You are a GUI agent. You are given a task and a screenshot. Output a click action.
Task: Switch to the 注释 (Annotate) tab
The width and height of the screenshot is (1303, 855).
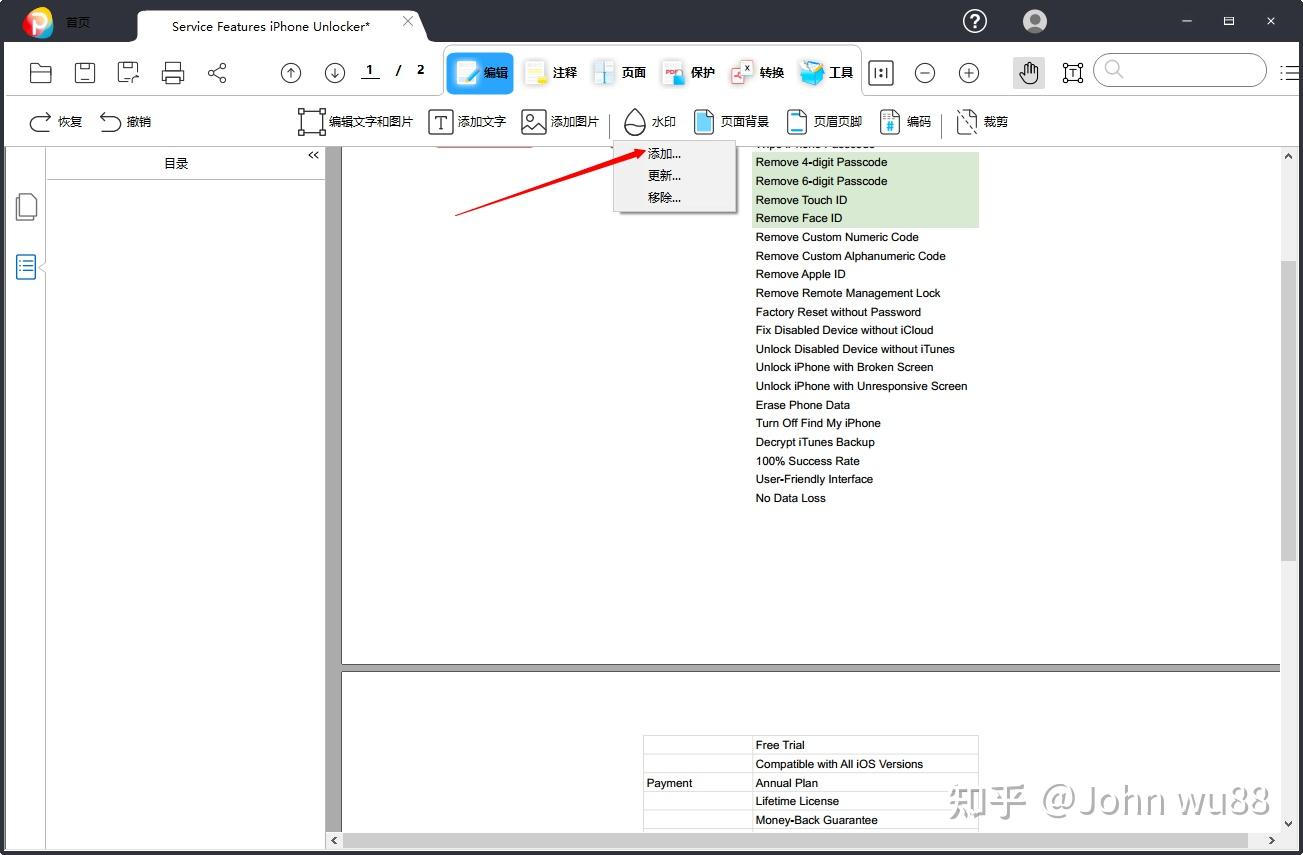click(551, 72)
